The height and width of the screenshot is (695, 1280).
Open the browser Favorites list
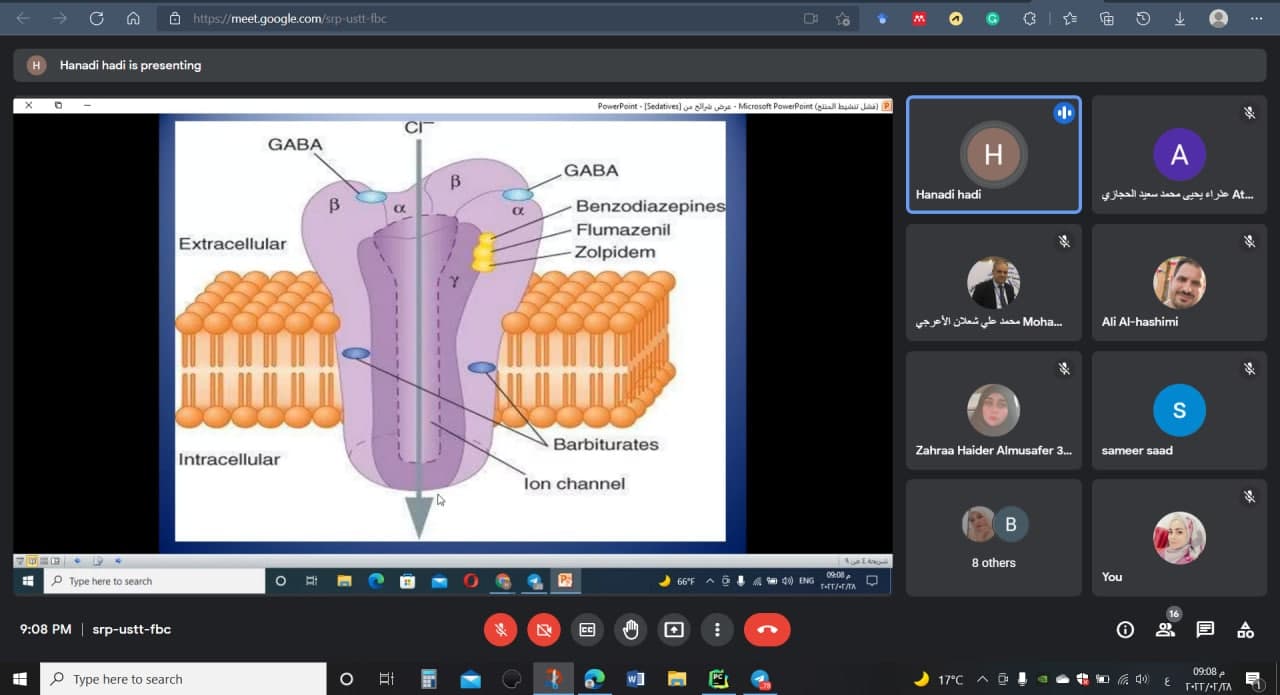click(x=1070, y=18)
